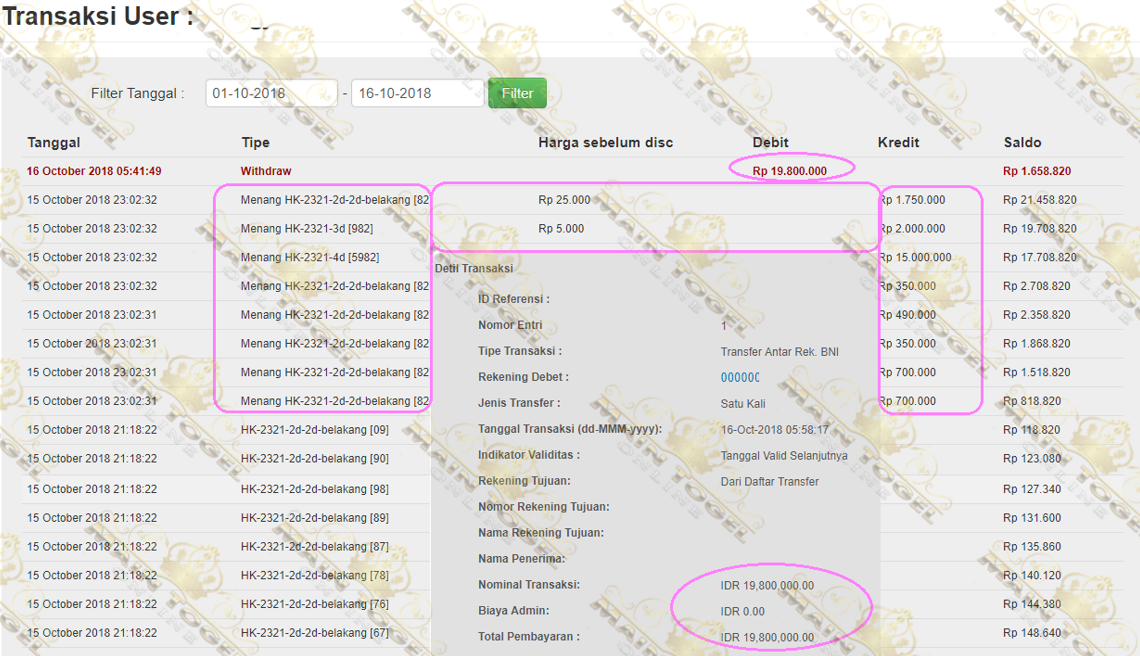The height and width of the screenshot is (656, 1140).
Task: Select the Withdraw transaction type entry
Action: point(266,171)
